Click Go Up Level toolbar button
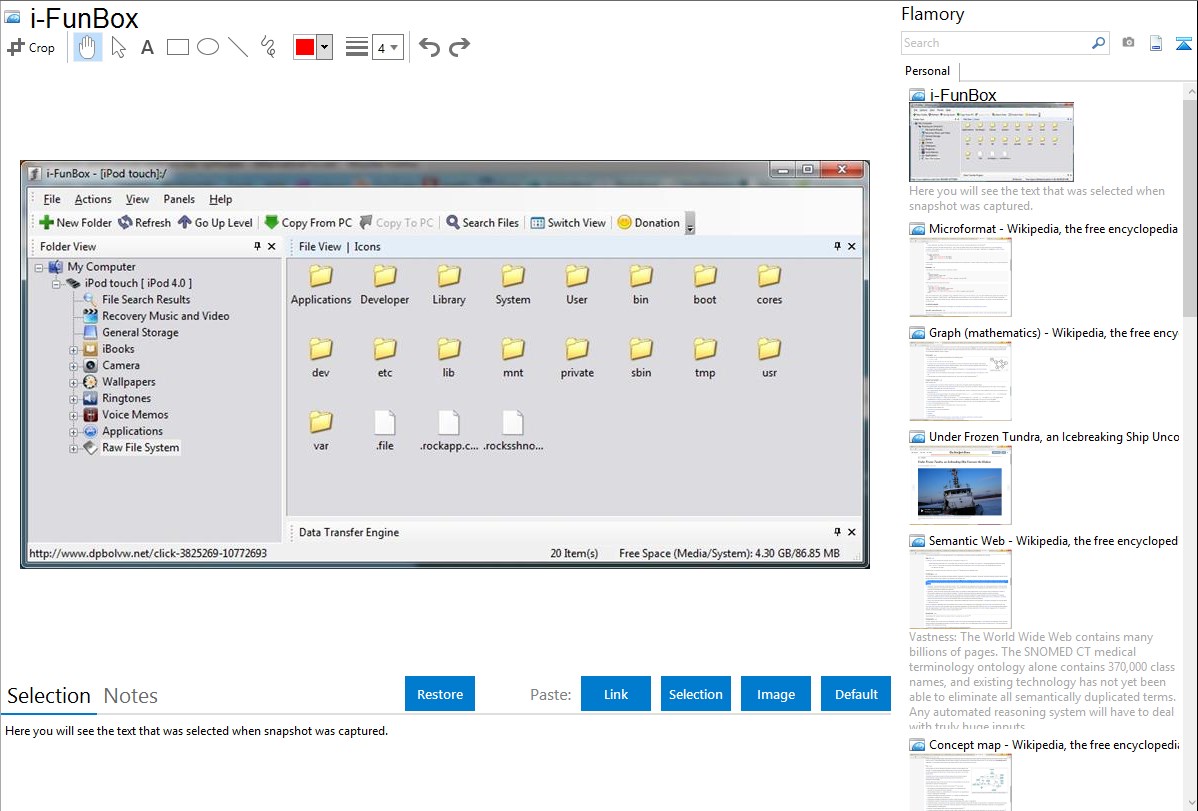 215,223
